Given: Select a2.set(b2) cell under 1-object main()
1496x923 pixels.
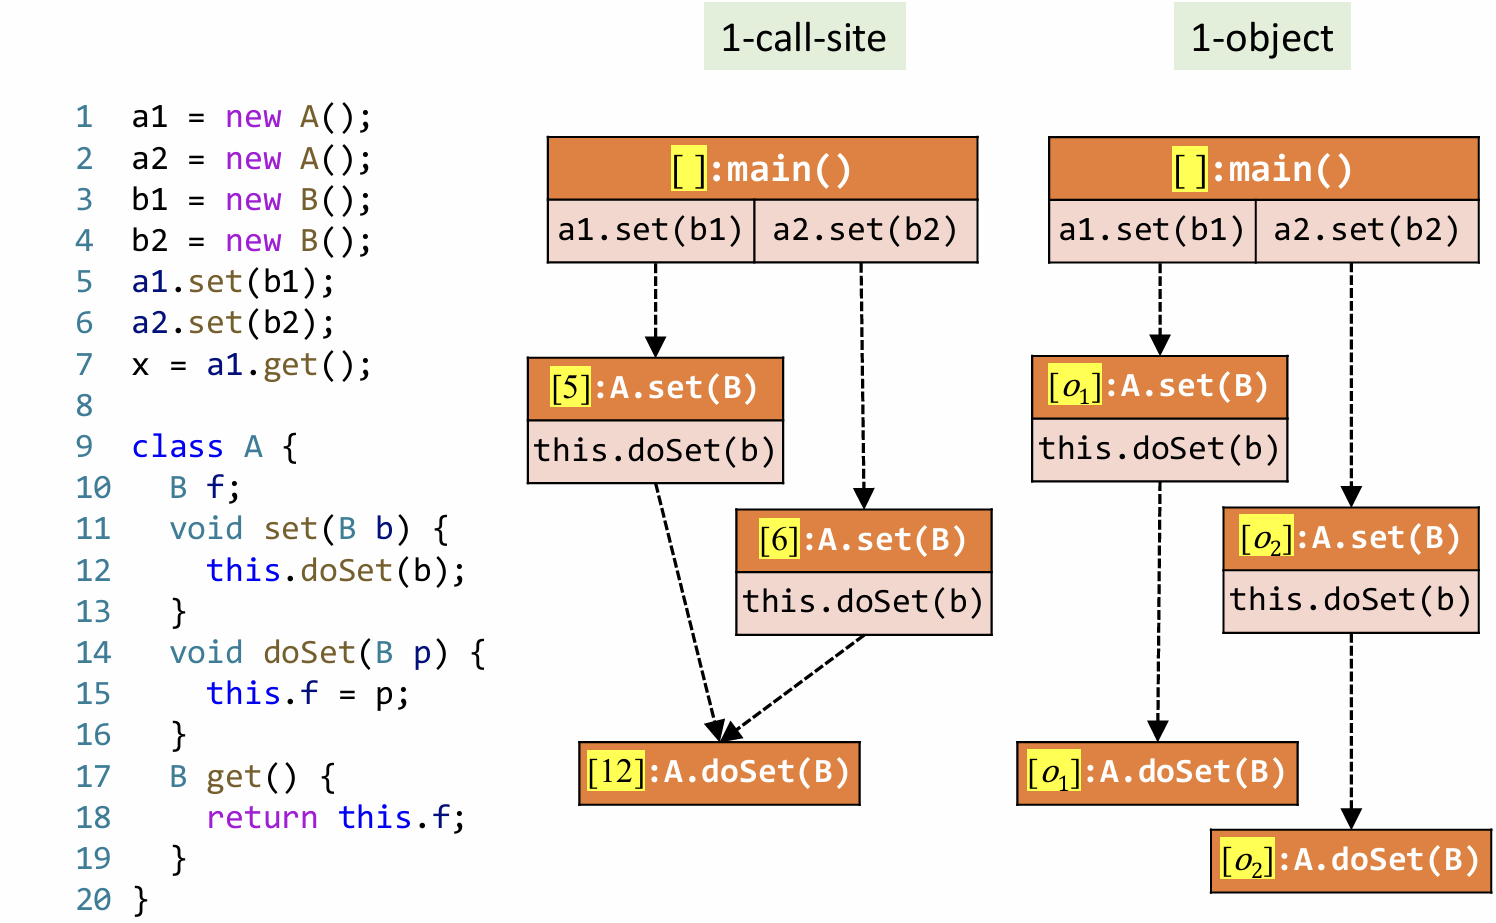Looking at the screenshot, I should click(1366, 231).
